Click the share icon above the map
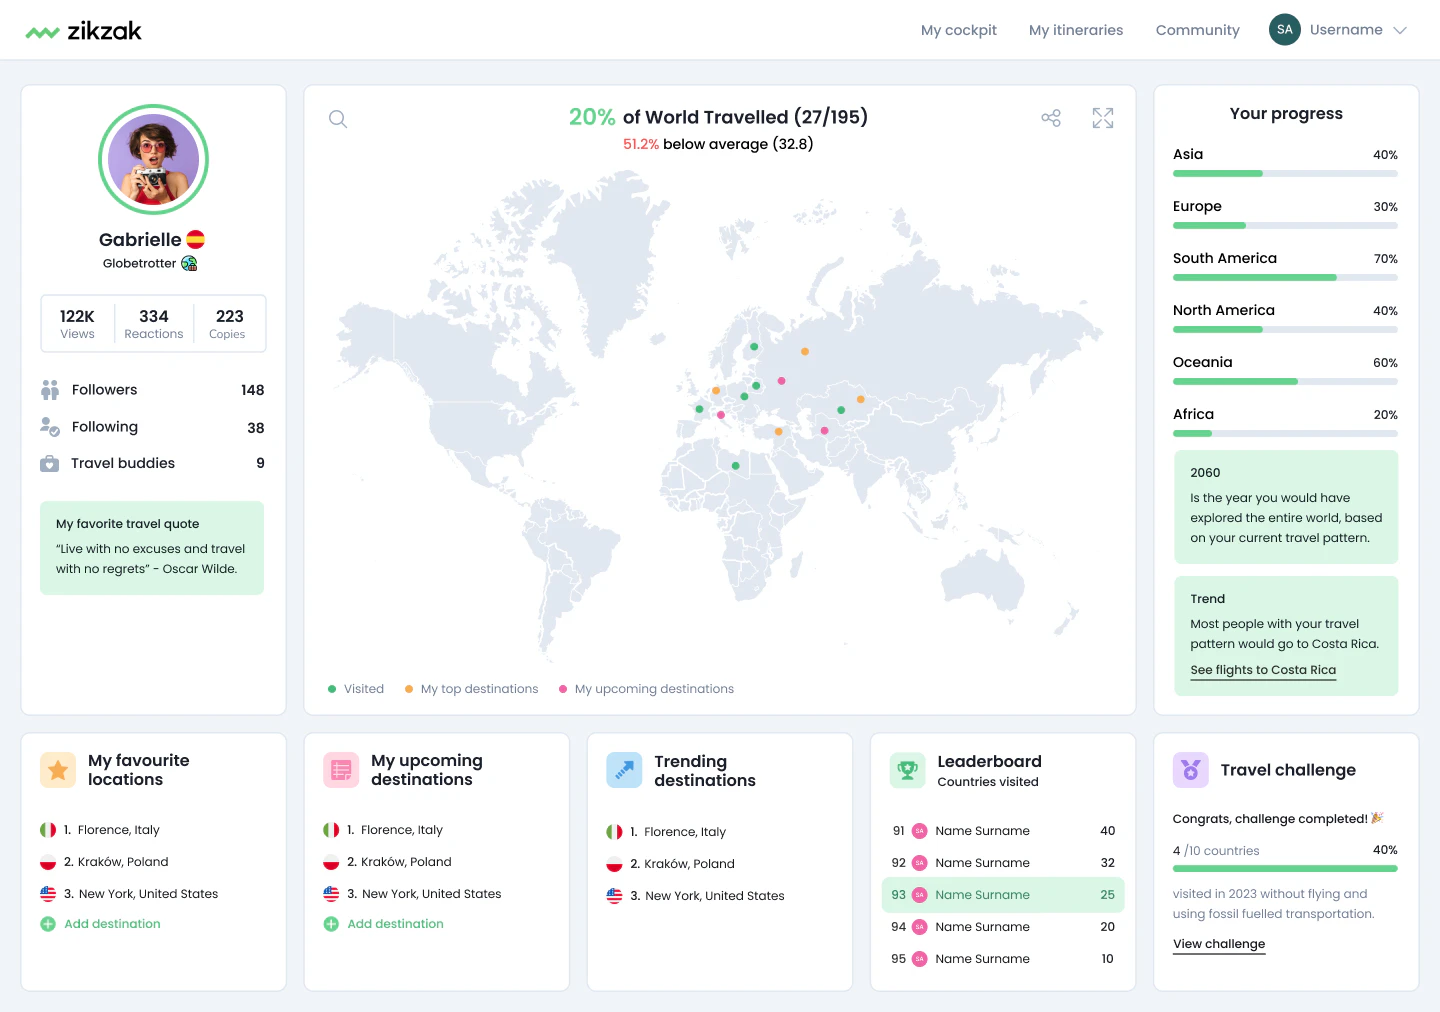 [x=1051, y=118]
